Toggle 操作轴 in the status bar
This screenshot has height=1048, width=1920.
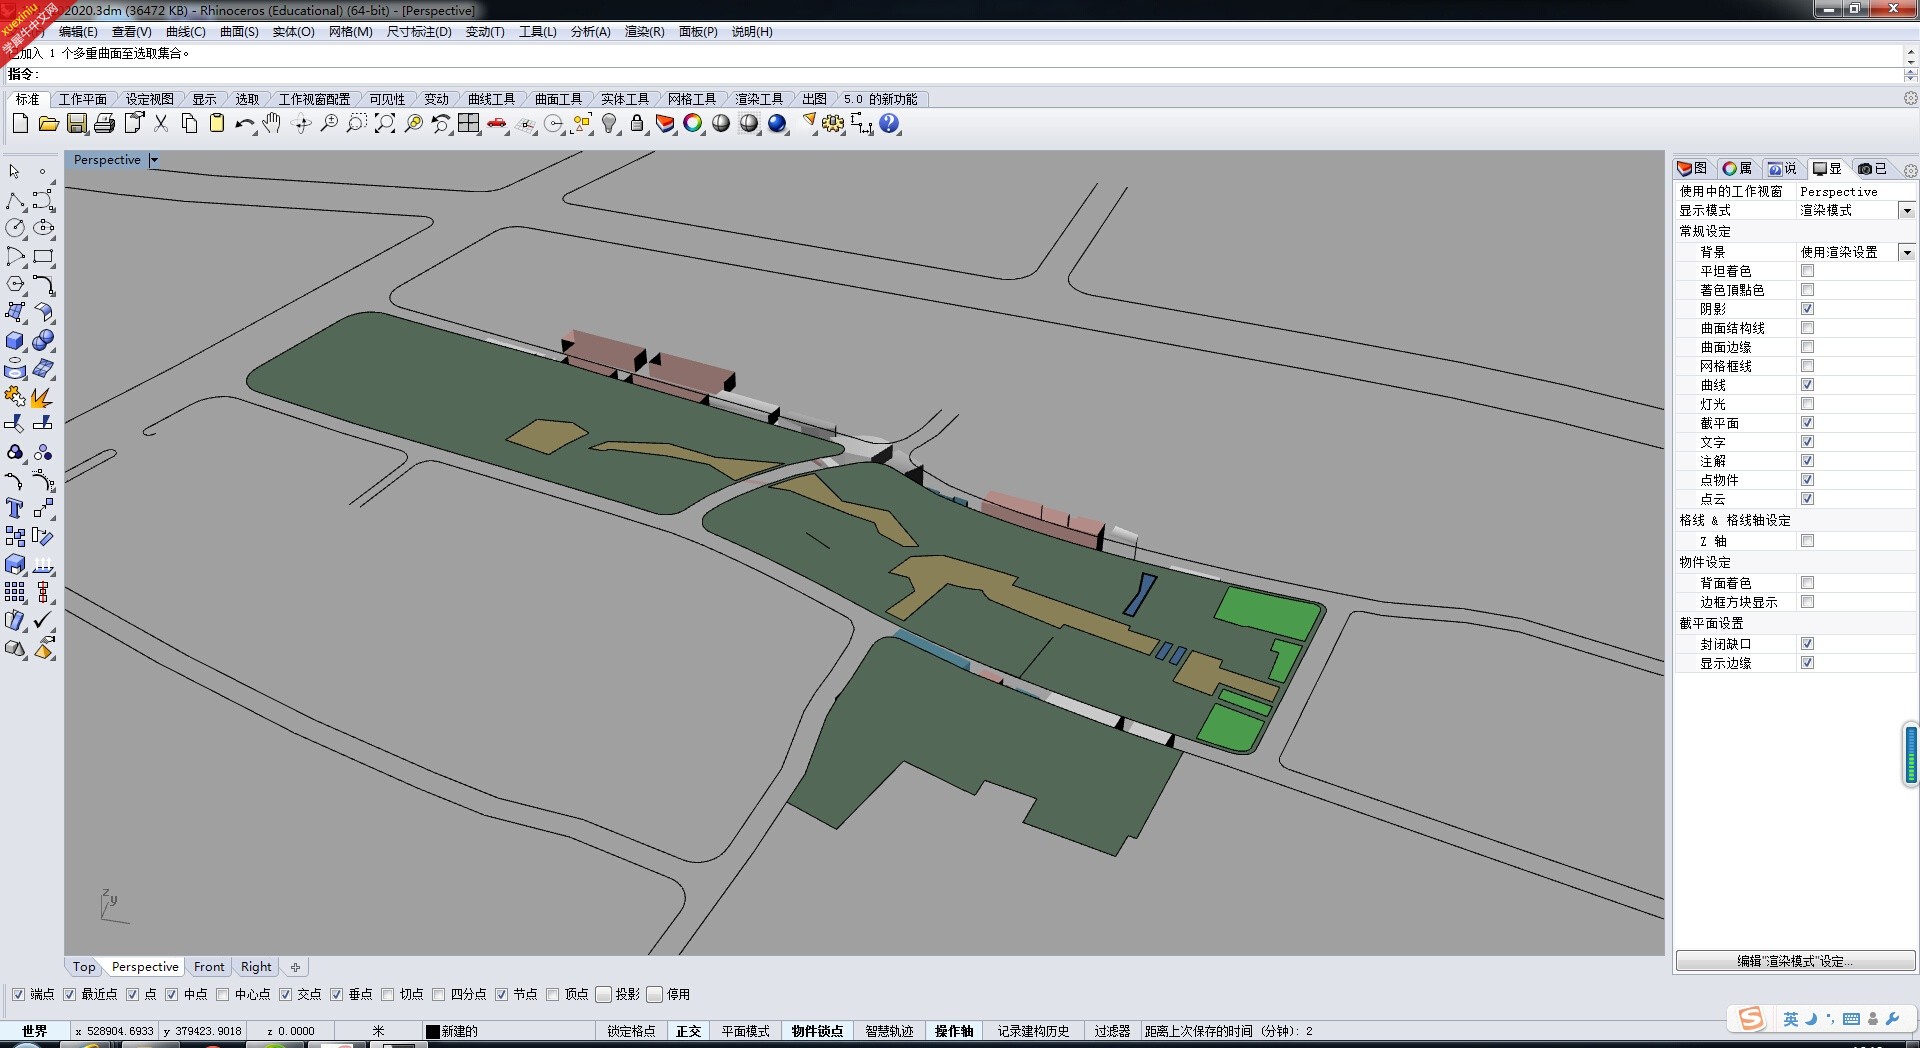[x=954, y=1031]
